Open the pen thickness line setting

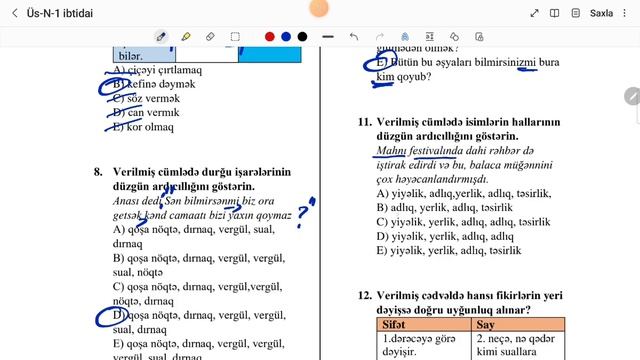tap(328, 37)
